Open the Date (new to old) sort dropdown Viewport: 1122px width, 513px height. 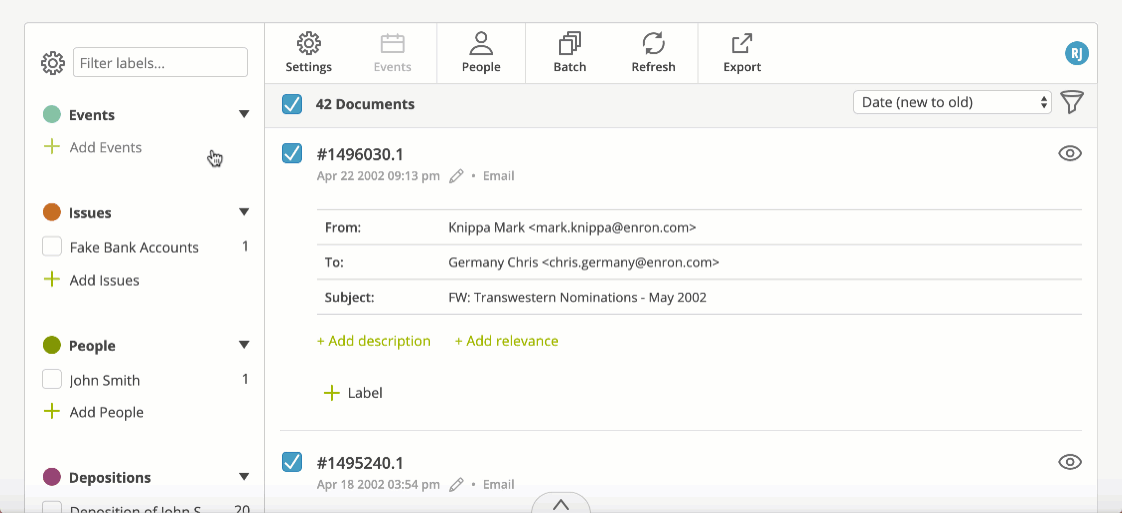coord(952,102)
